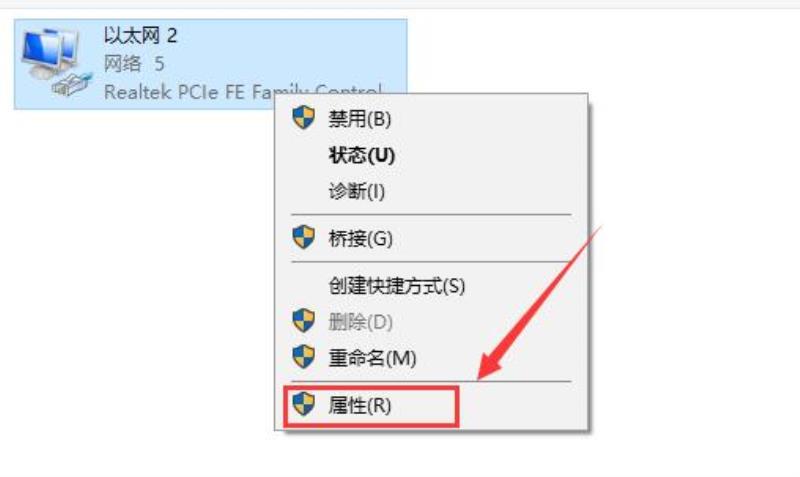Screen dimensions: 800x477
Task: Click the 网络 5 status text
Action: coord(134,64)
